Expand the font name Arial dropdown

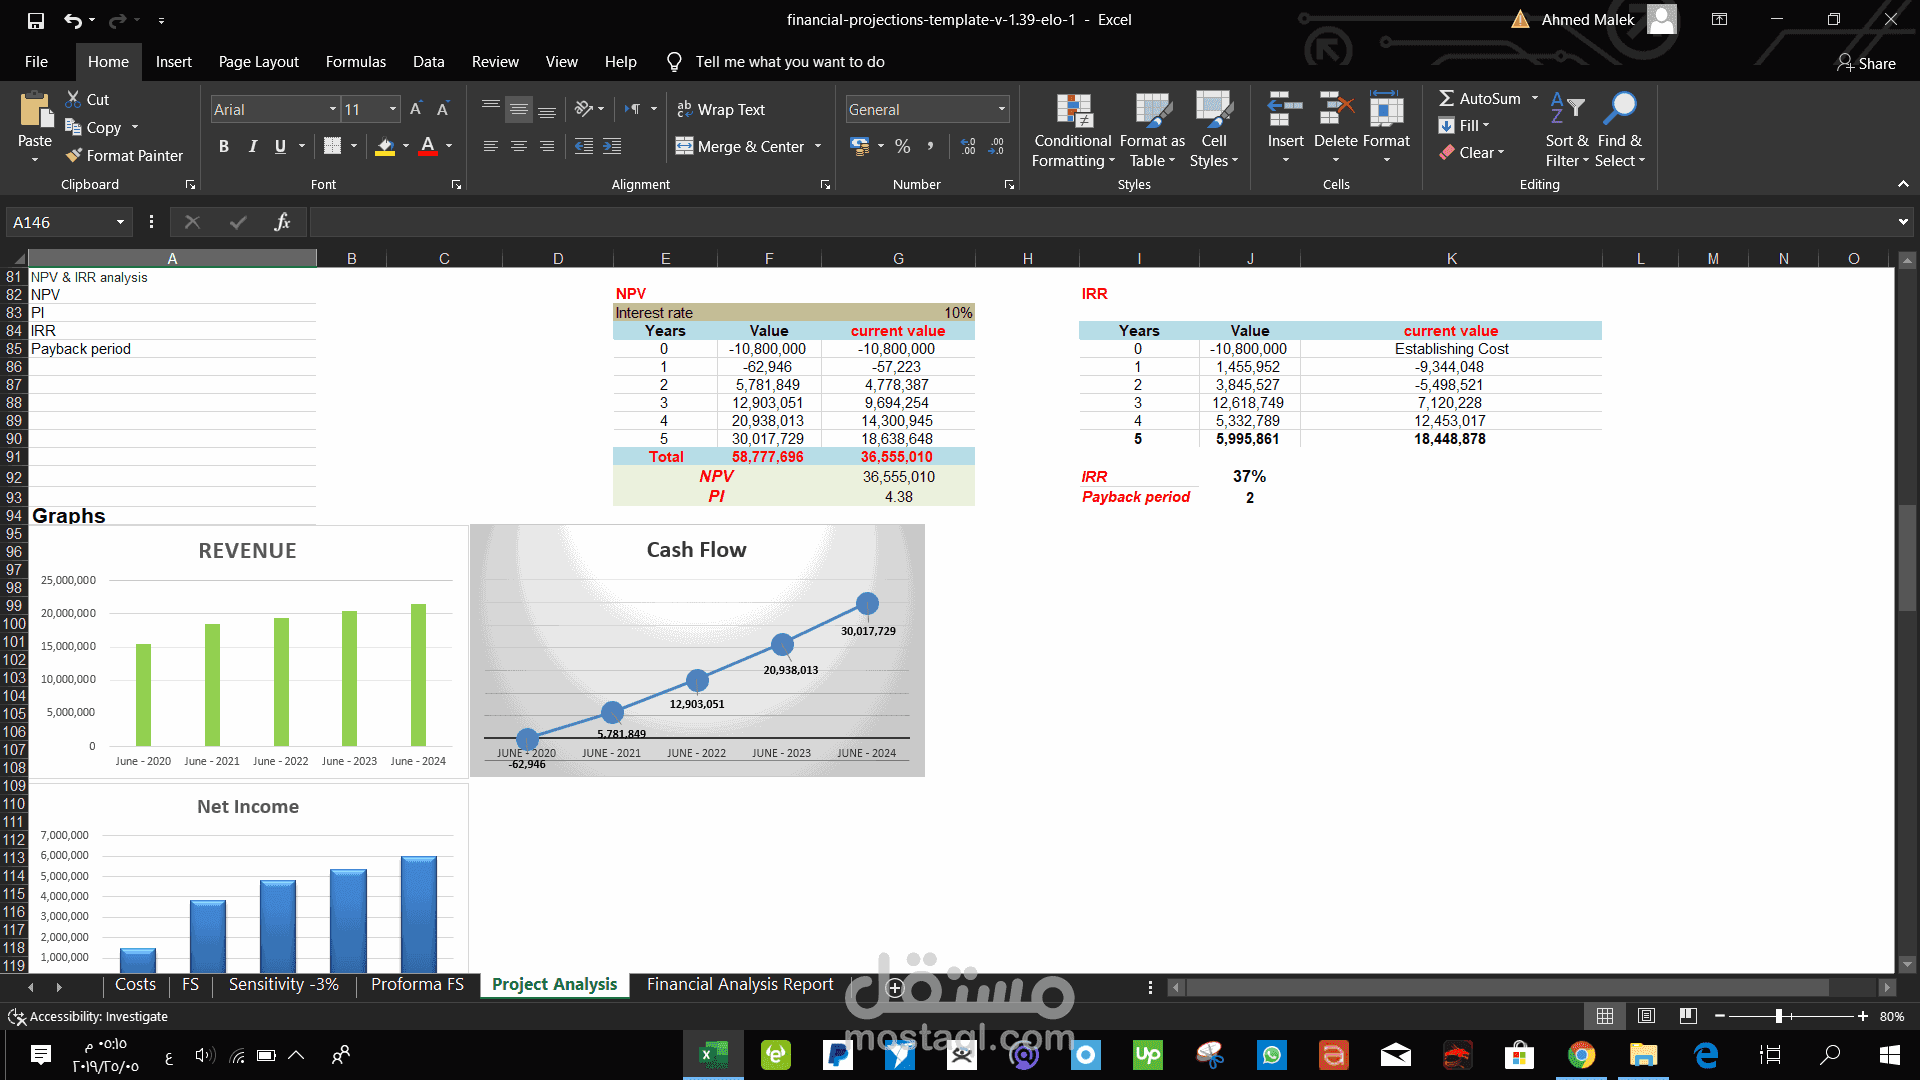[332, 109]
